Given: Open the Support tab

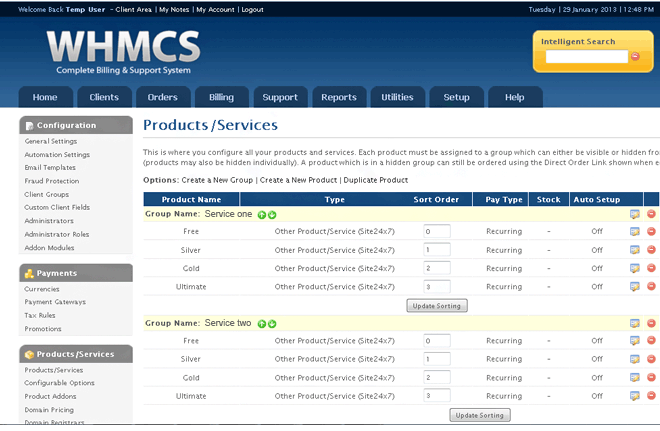Looking at the screenshot, I should pos(280,97).
